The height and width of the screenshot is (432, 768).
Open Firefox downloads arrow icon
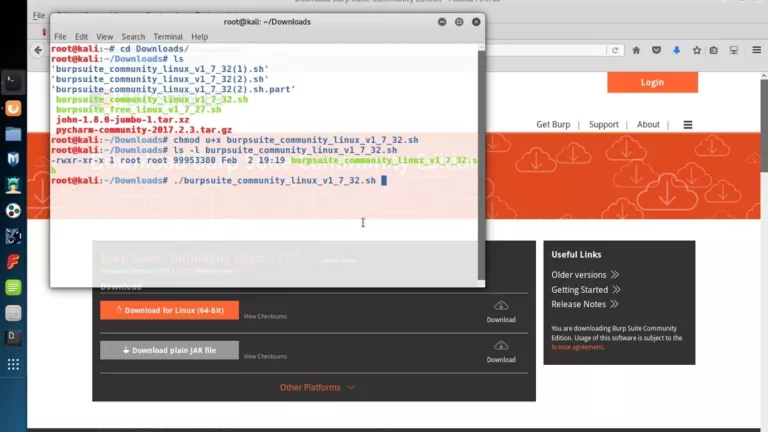676,50
